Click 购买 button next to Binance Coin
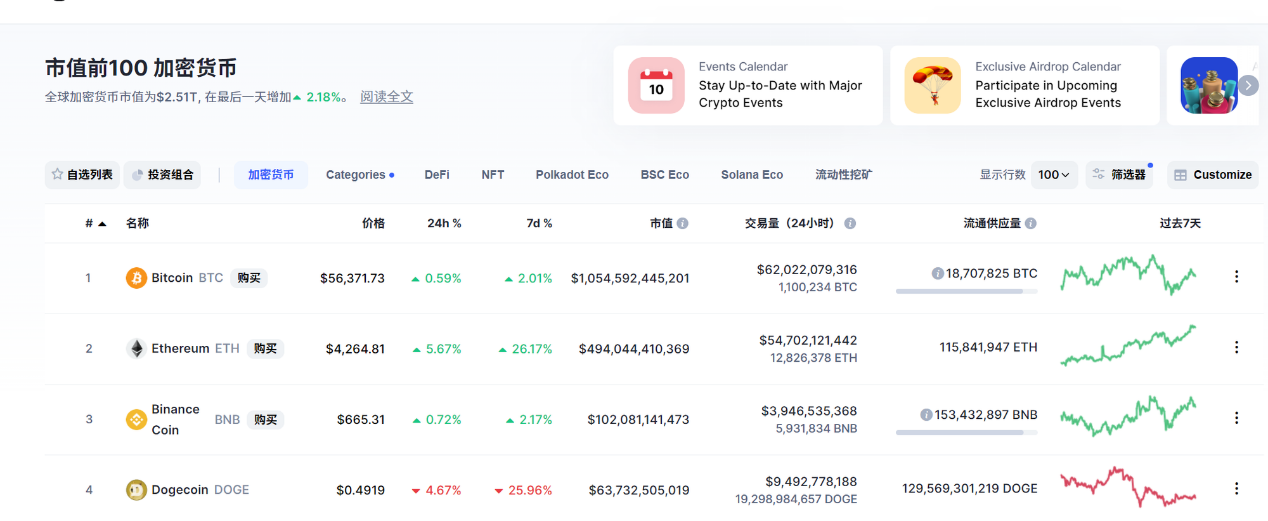Viewport: 1268px width, 521px height. (x=265, y=420)
